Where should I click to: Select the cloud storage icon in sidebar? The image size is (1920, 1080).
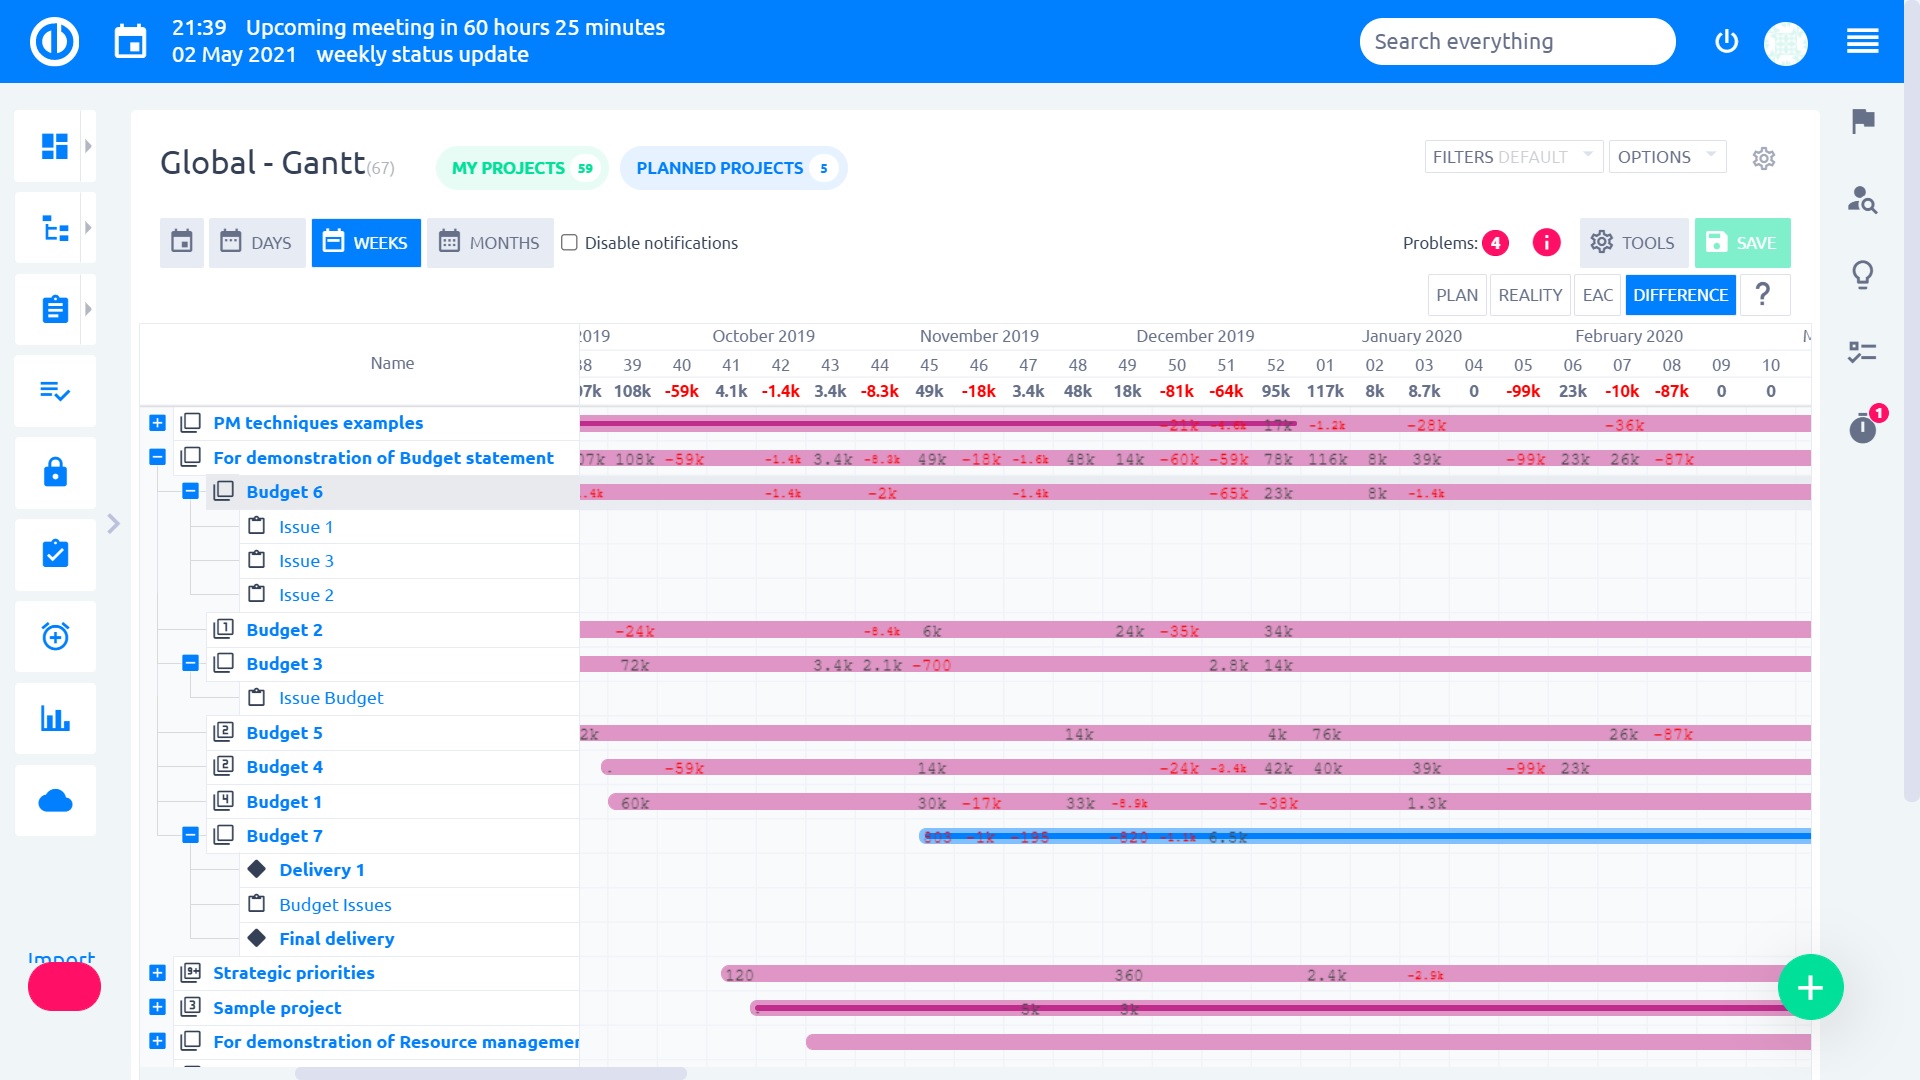pos(55,800)
